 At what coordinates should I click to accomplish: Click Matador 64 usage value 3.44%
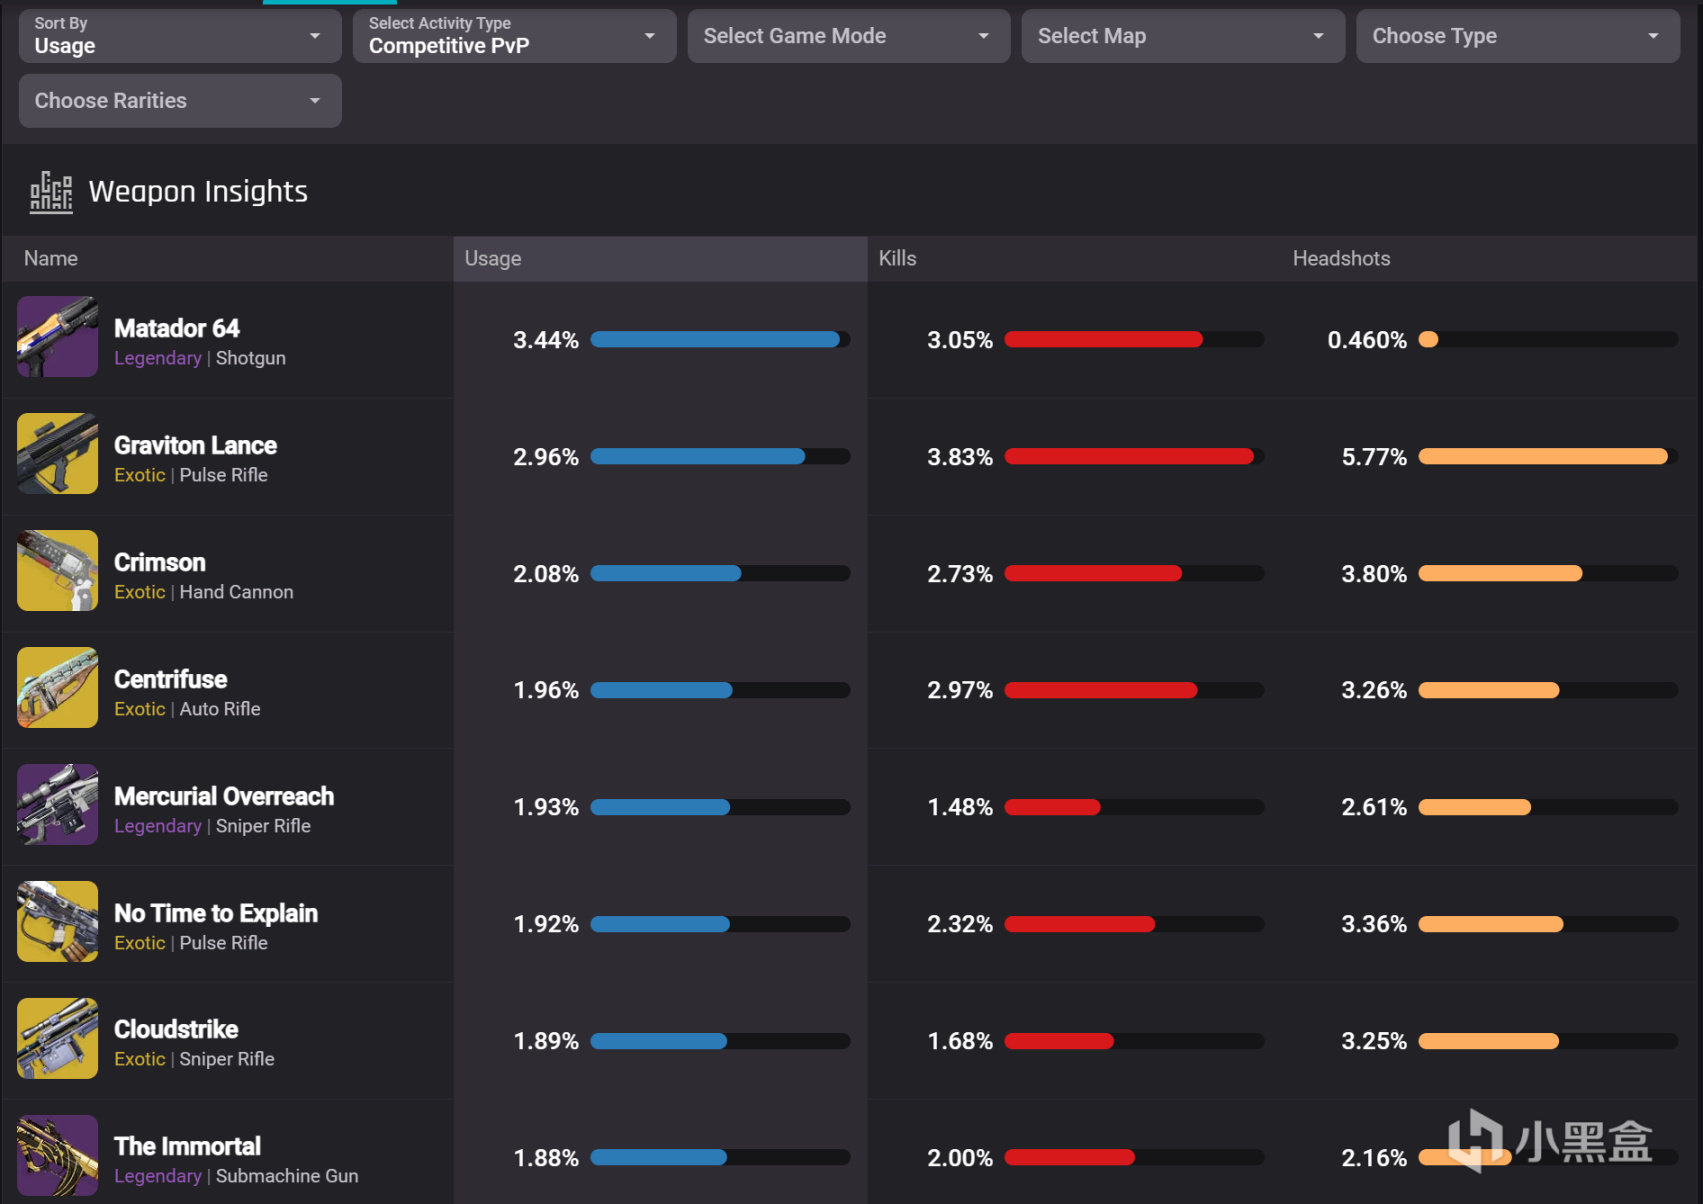(x=546, y=340)
